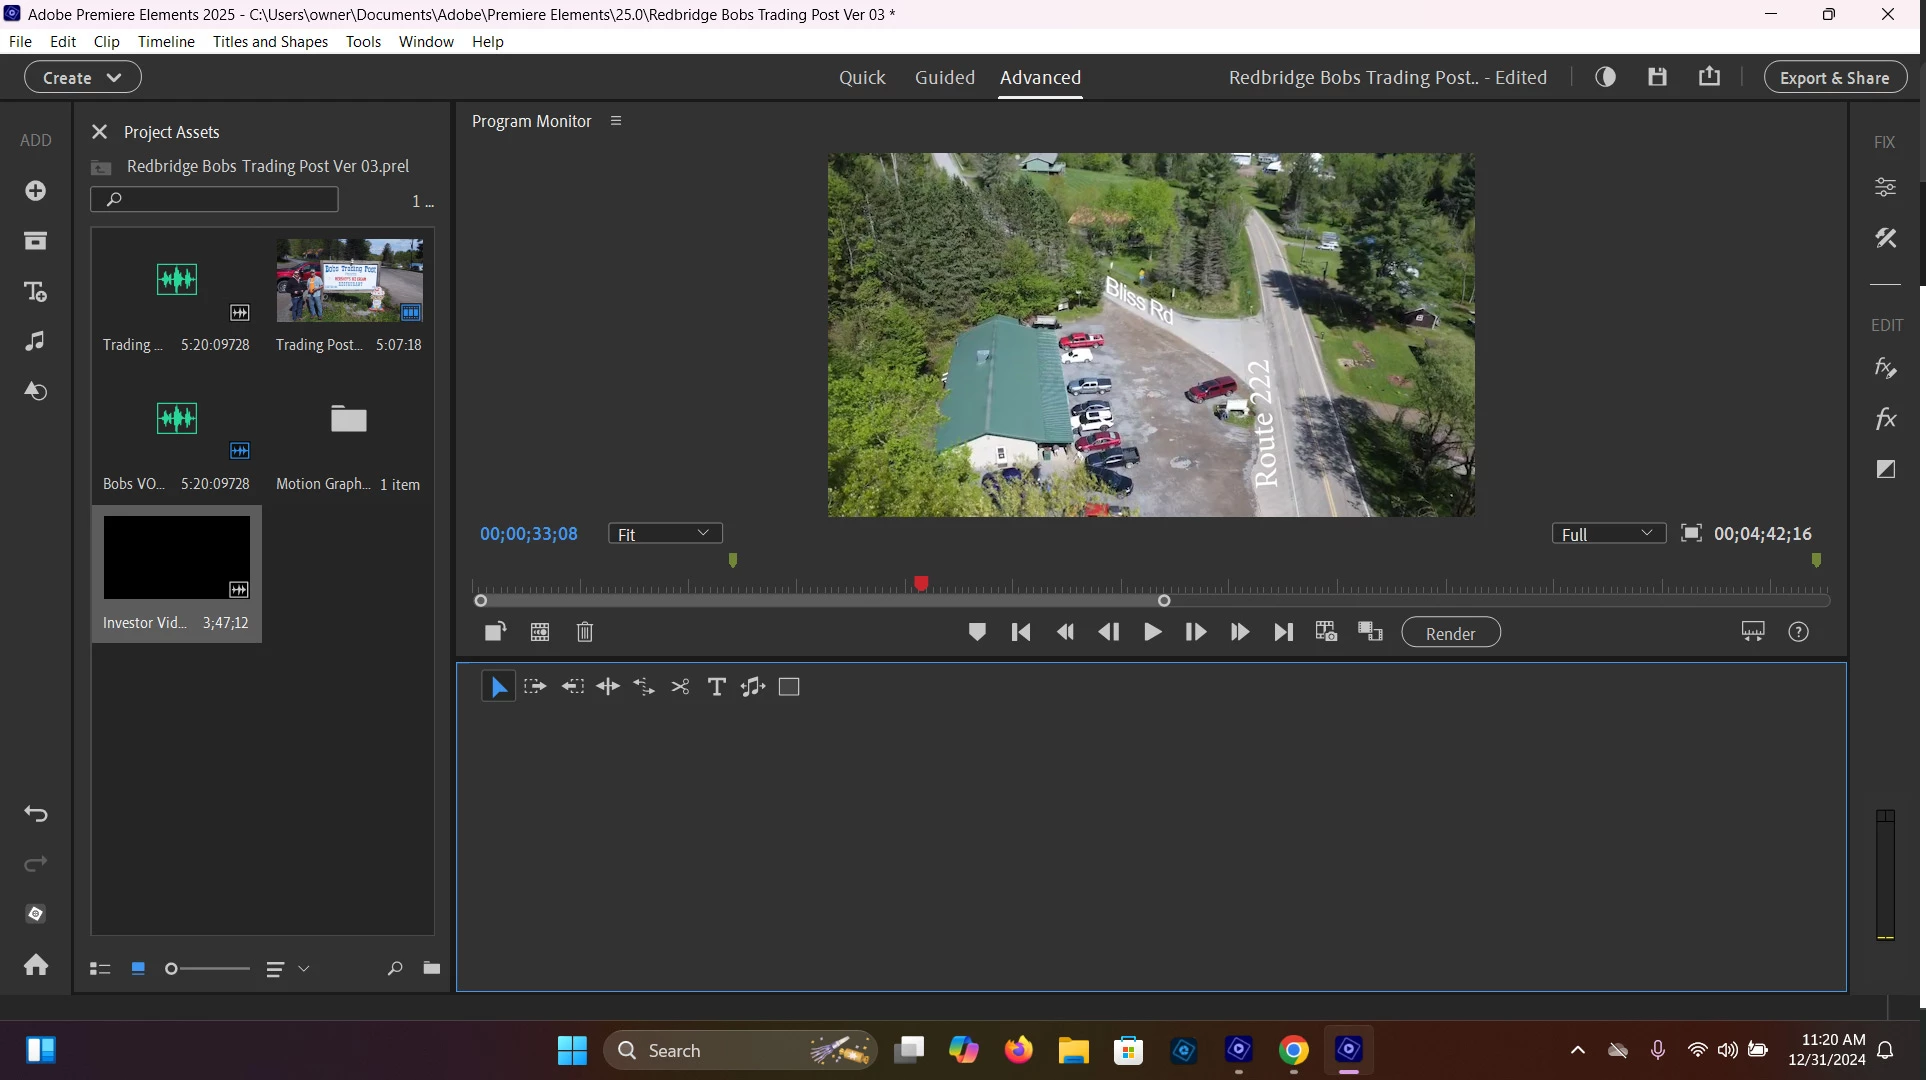This screenshot has width=1926, height=1080.
Task: Switch to the Guided tab
Action: (x=944, y=77)
